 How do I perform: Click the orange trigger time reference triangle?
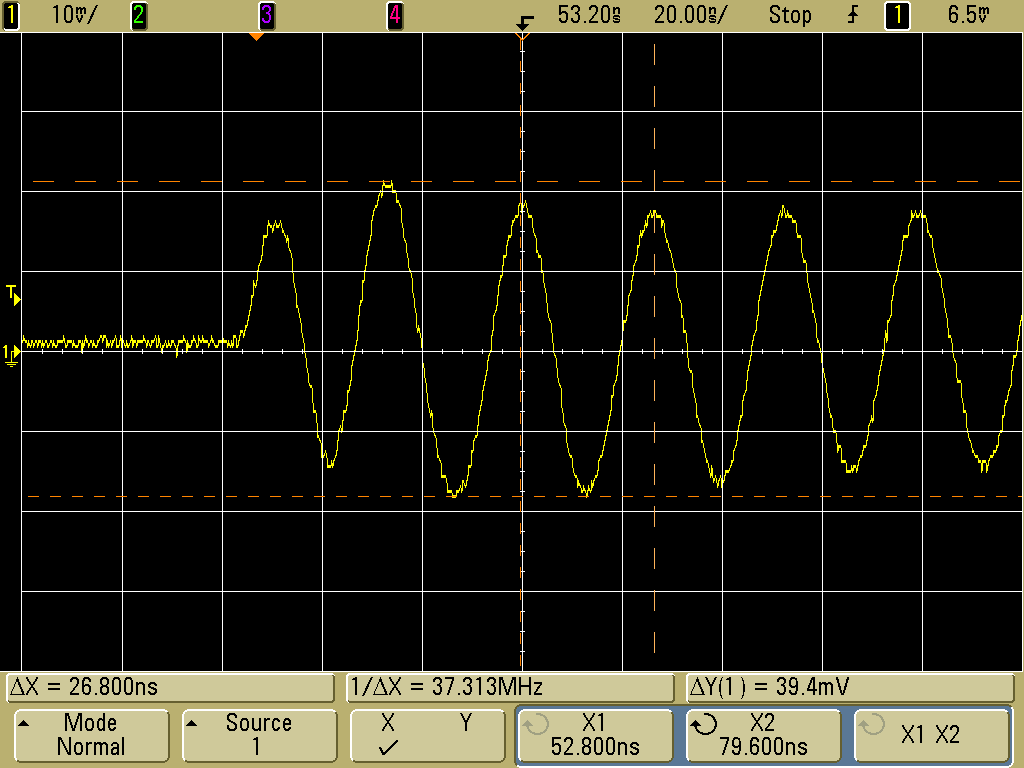[257, 37]
